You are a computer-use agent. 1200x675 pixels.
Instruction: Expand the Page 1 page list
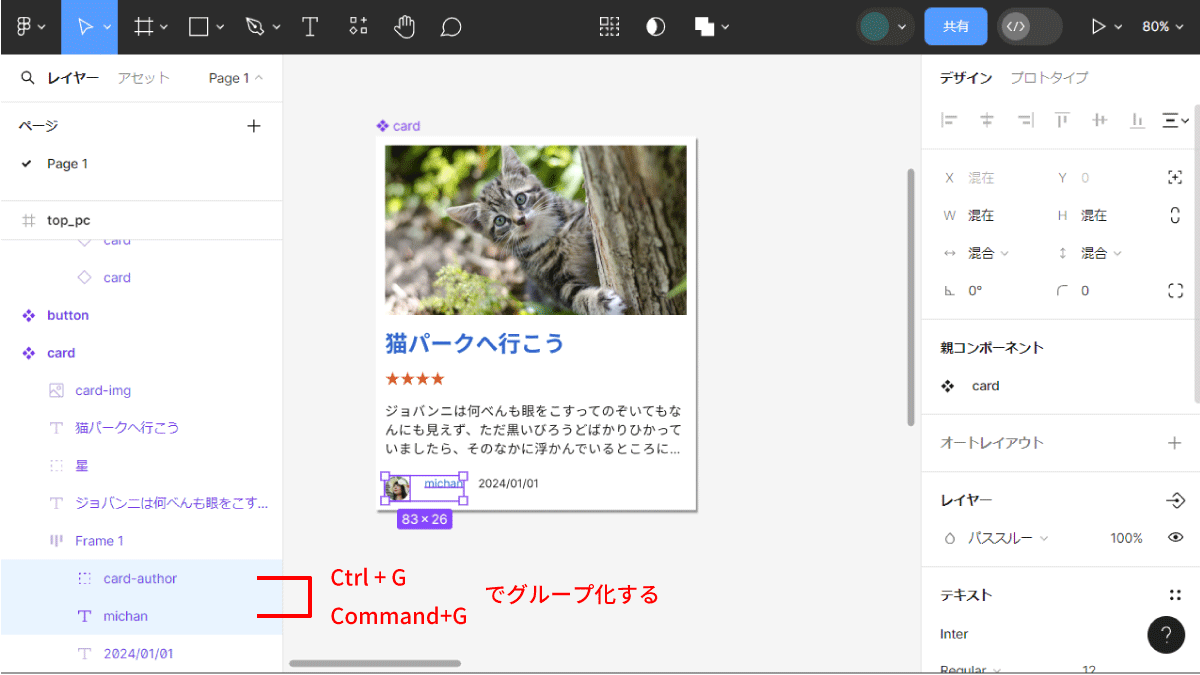(x=236, y=78)
